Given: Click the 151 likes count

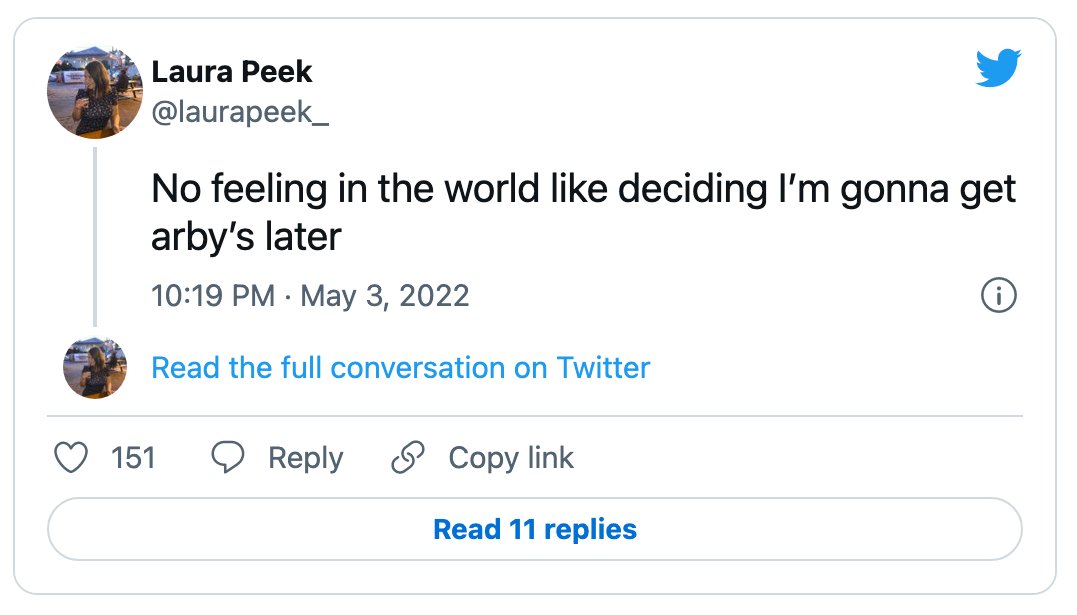Looking at the screenshot, I should point(133,458).
